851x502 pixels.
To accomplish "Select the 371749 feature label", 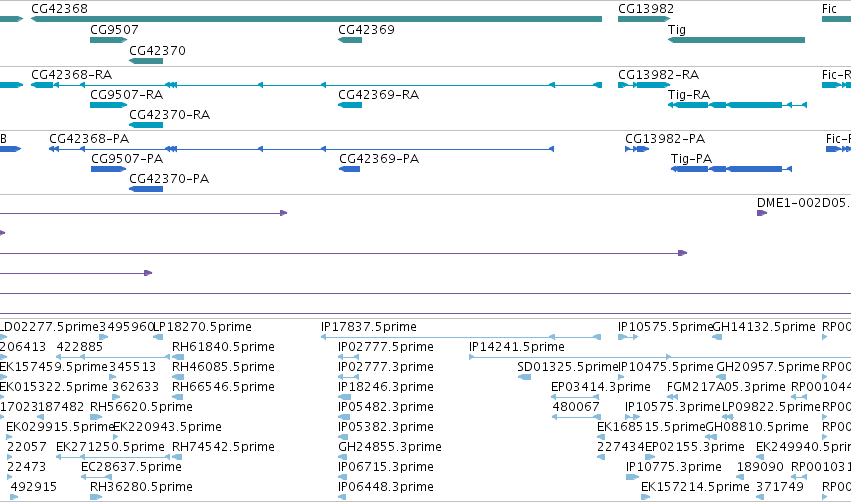I will click(780, 487).
